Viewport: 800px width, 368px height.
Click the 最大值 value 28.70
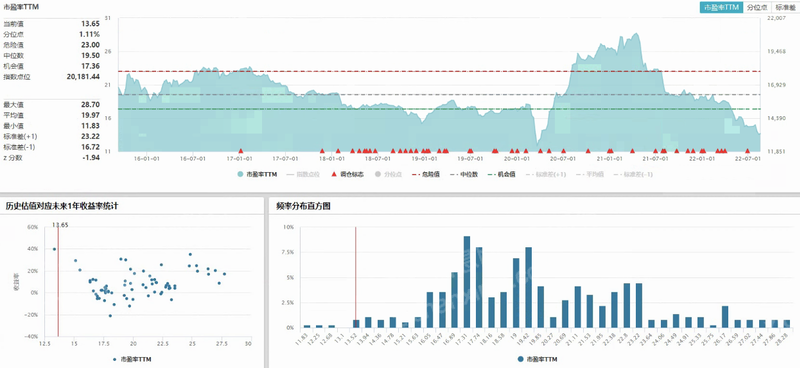point(90,104)
